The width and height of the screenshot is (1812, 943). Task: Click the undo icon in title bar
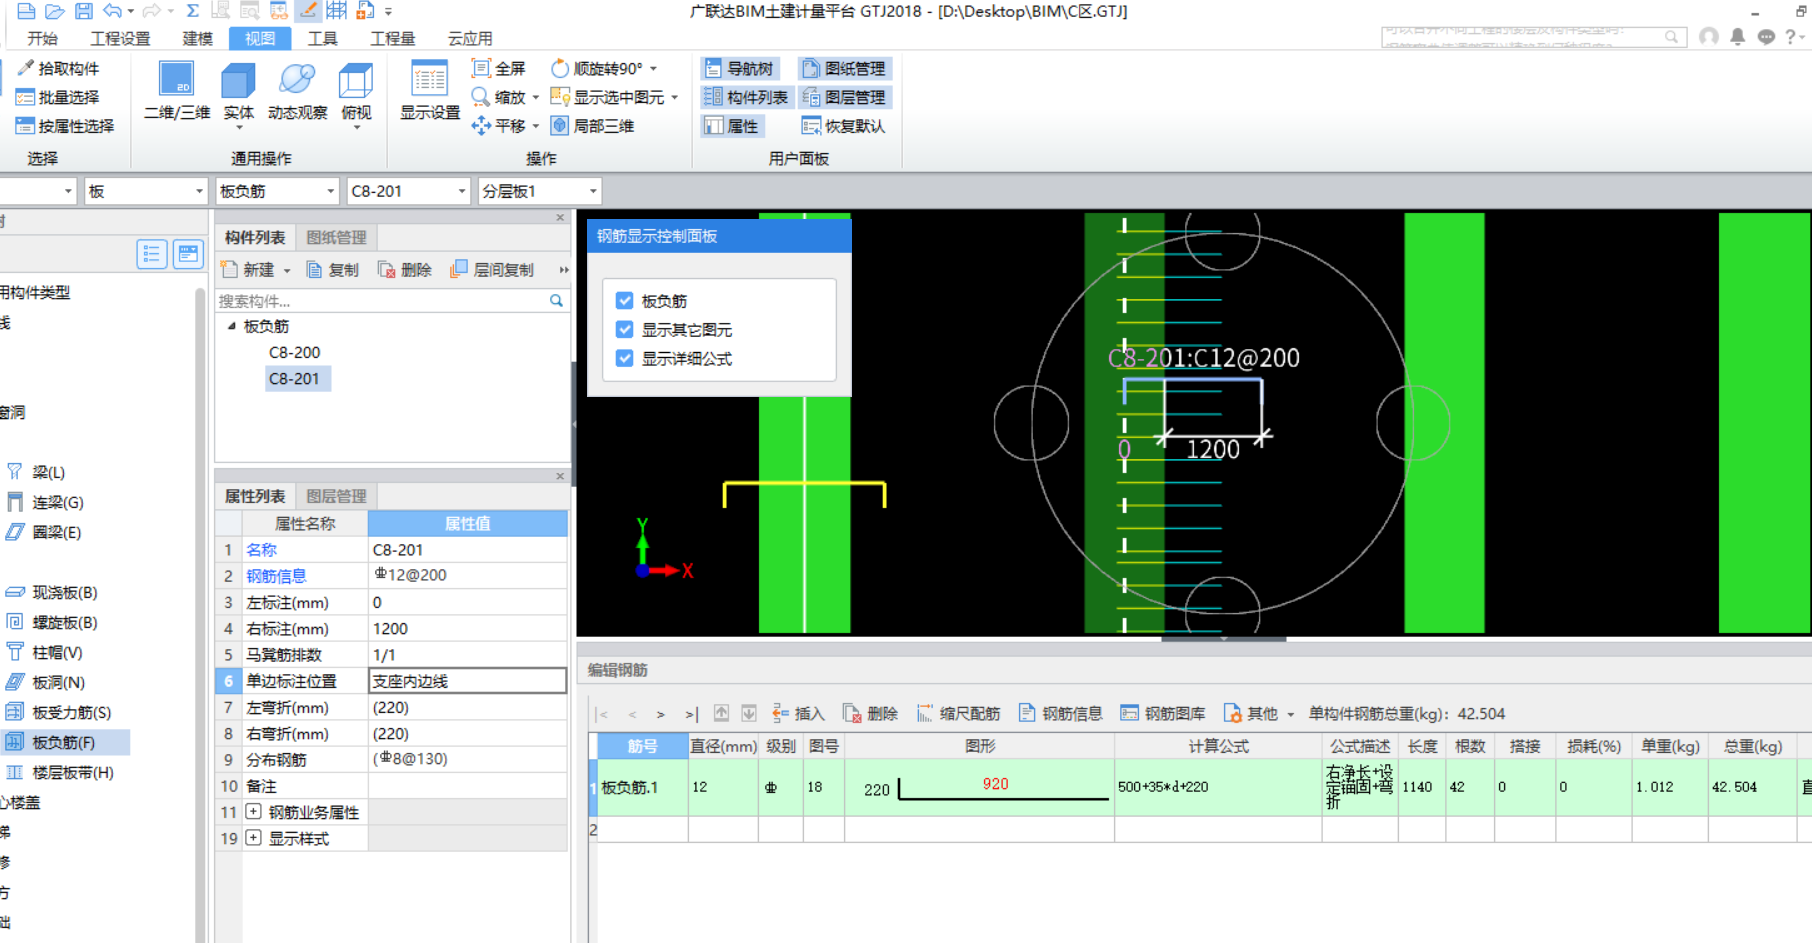pyautogui.click(x=112, y=11)
